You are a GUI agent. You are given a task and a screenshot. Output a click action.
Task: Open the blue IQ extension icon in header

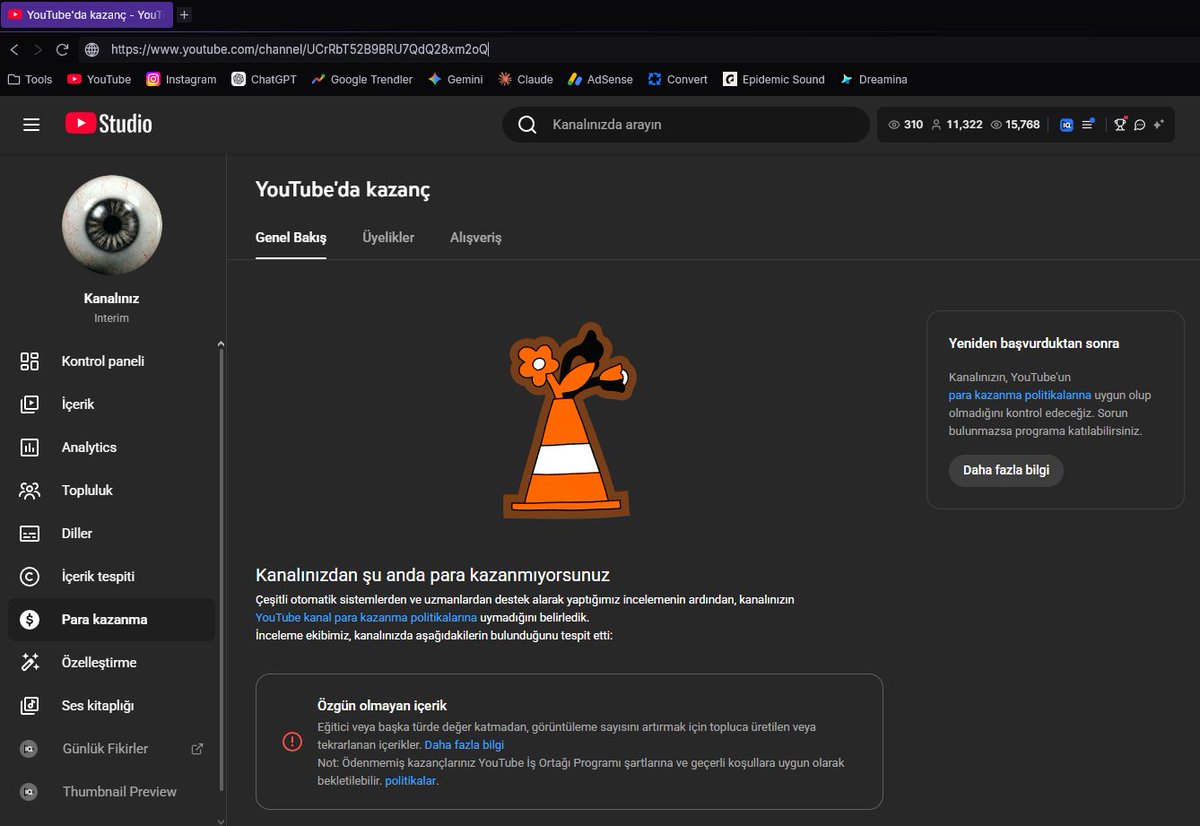click(1066, 125)
